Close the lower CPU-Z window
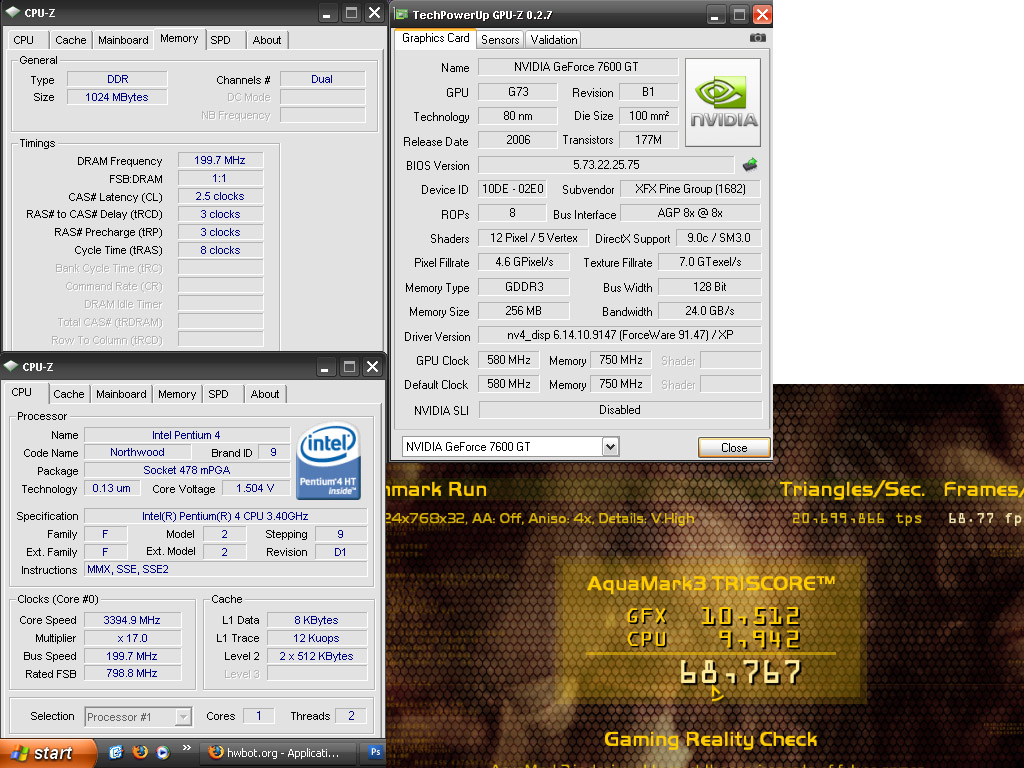 pos(372,366)
